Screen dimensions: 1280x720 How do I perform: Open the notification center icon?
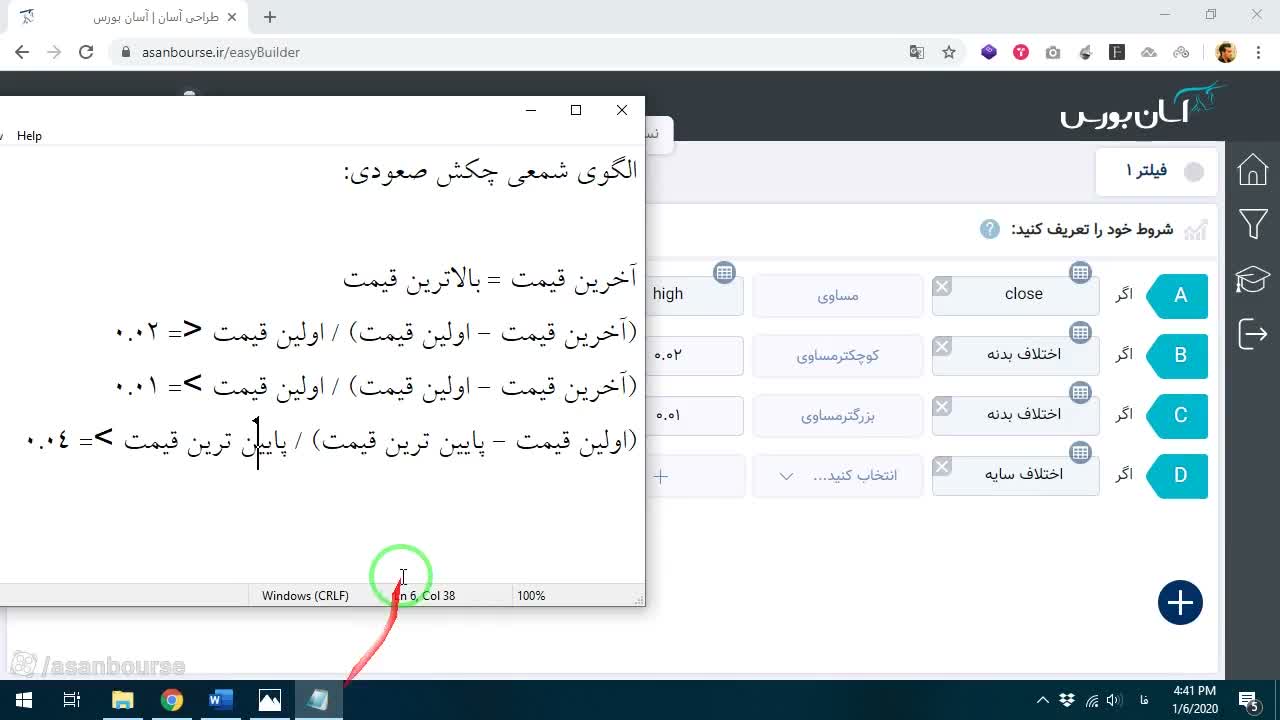(1248, 700)
